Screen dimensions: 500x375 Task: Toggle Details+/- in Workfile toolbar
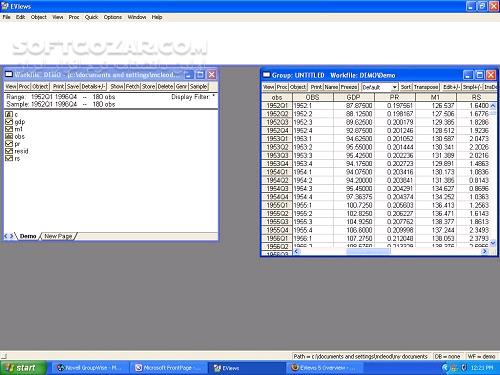click(93, 86)
